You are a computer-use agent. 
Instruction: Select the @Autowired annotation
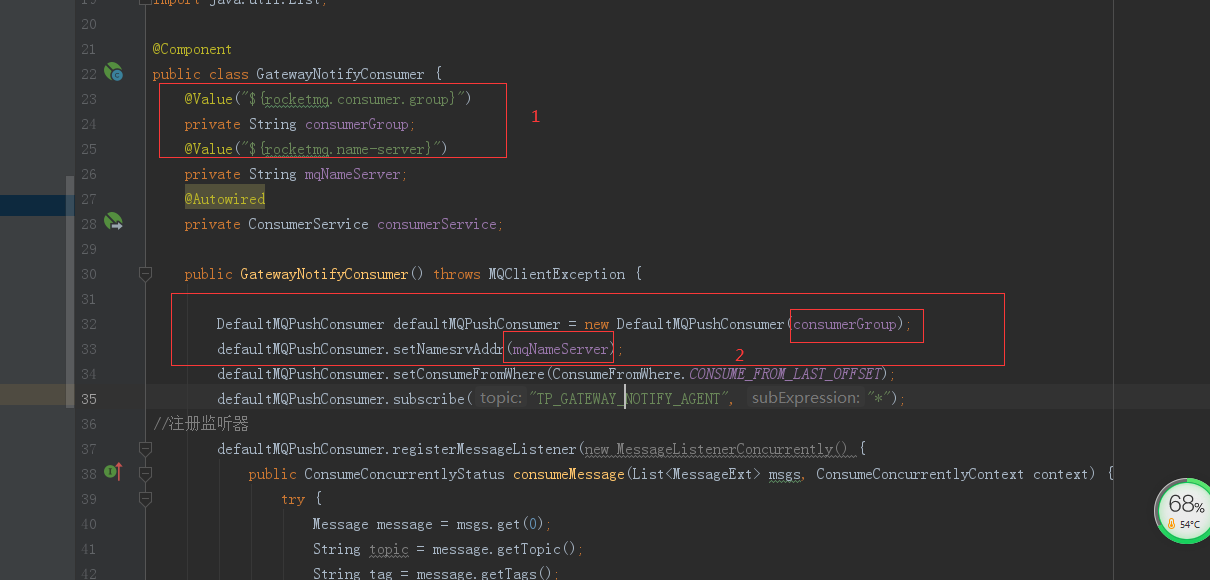tap(224, 198)
